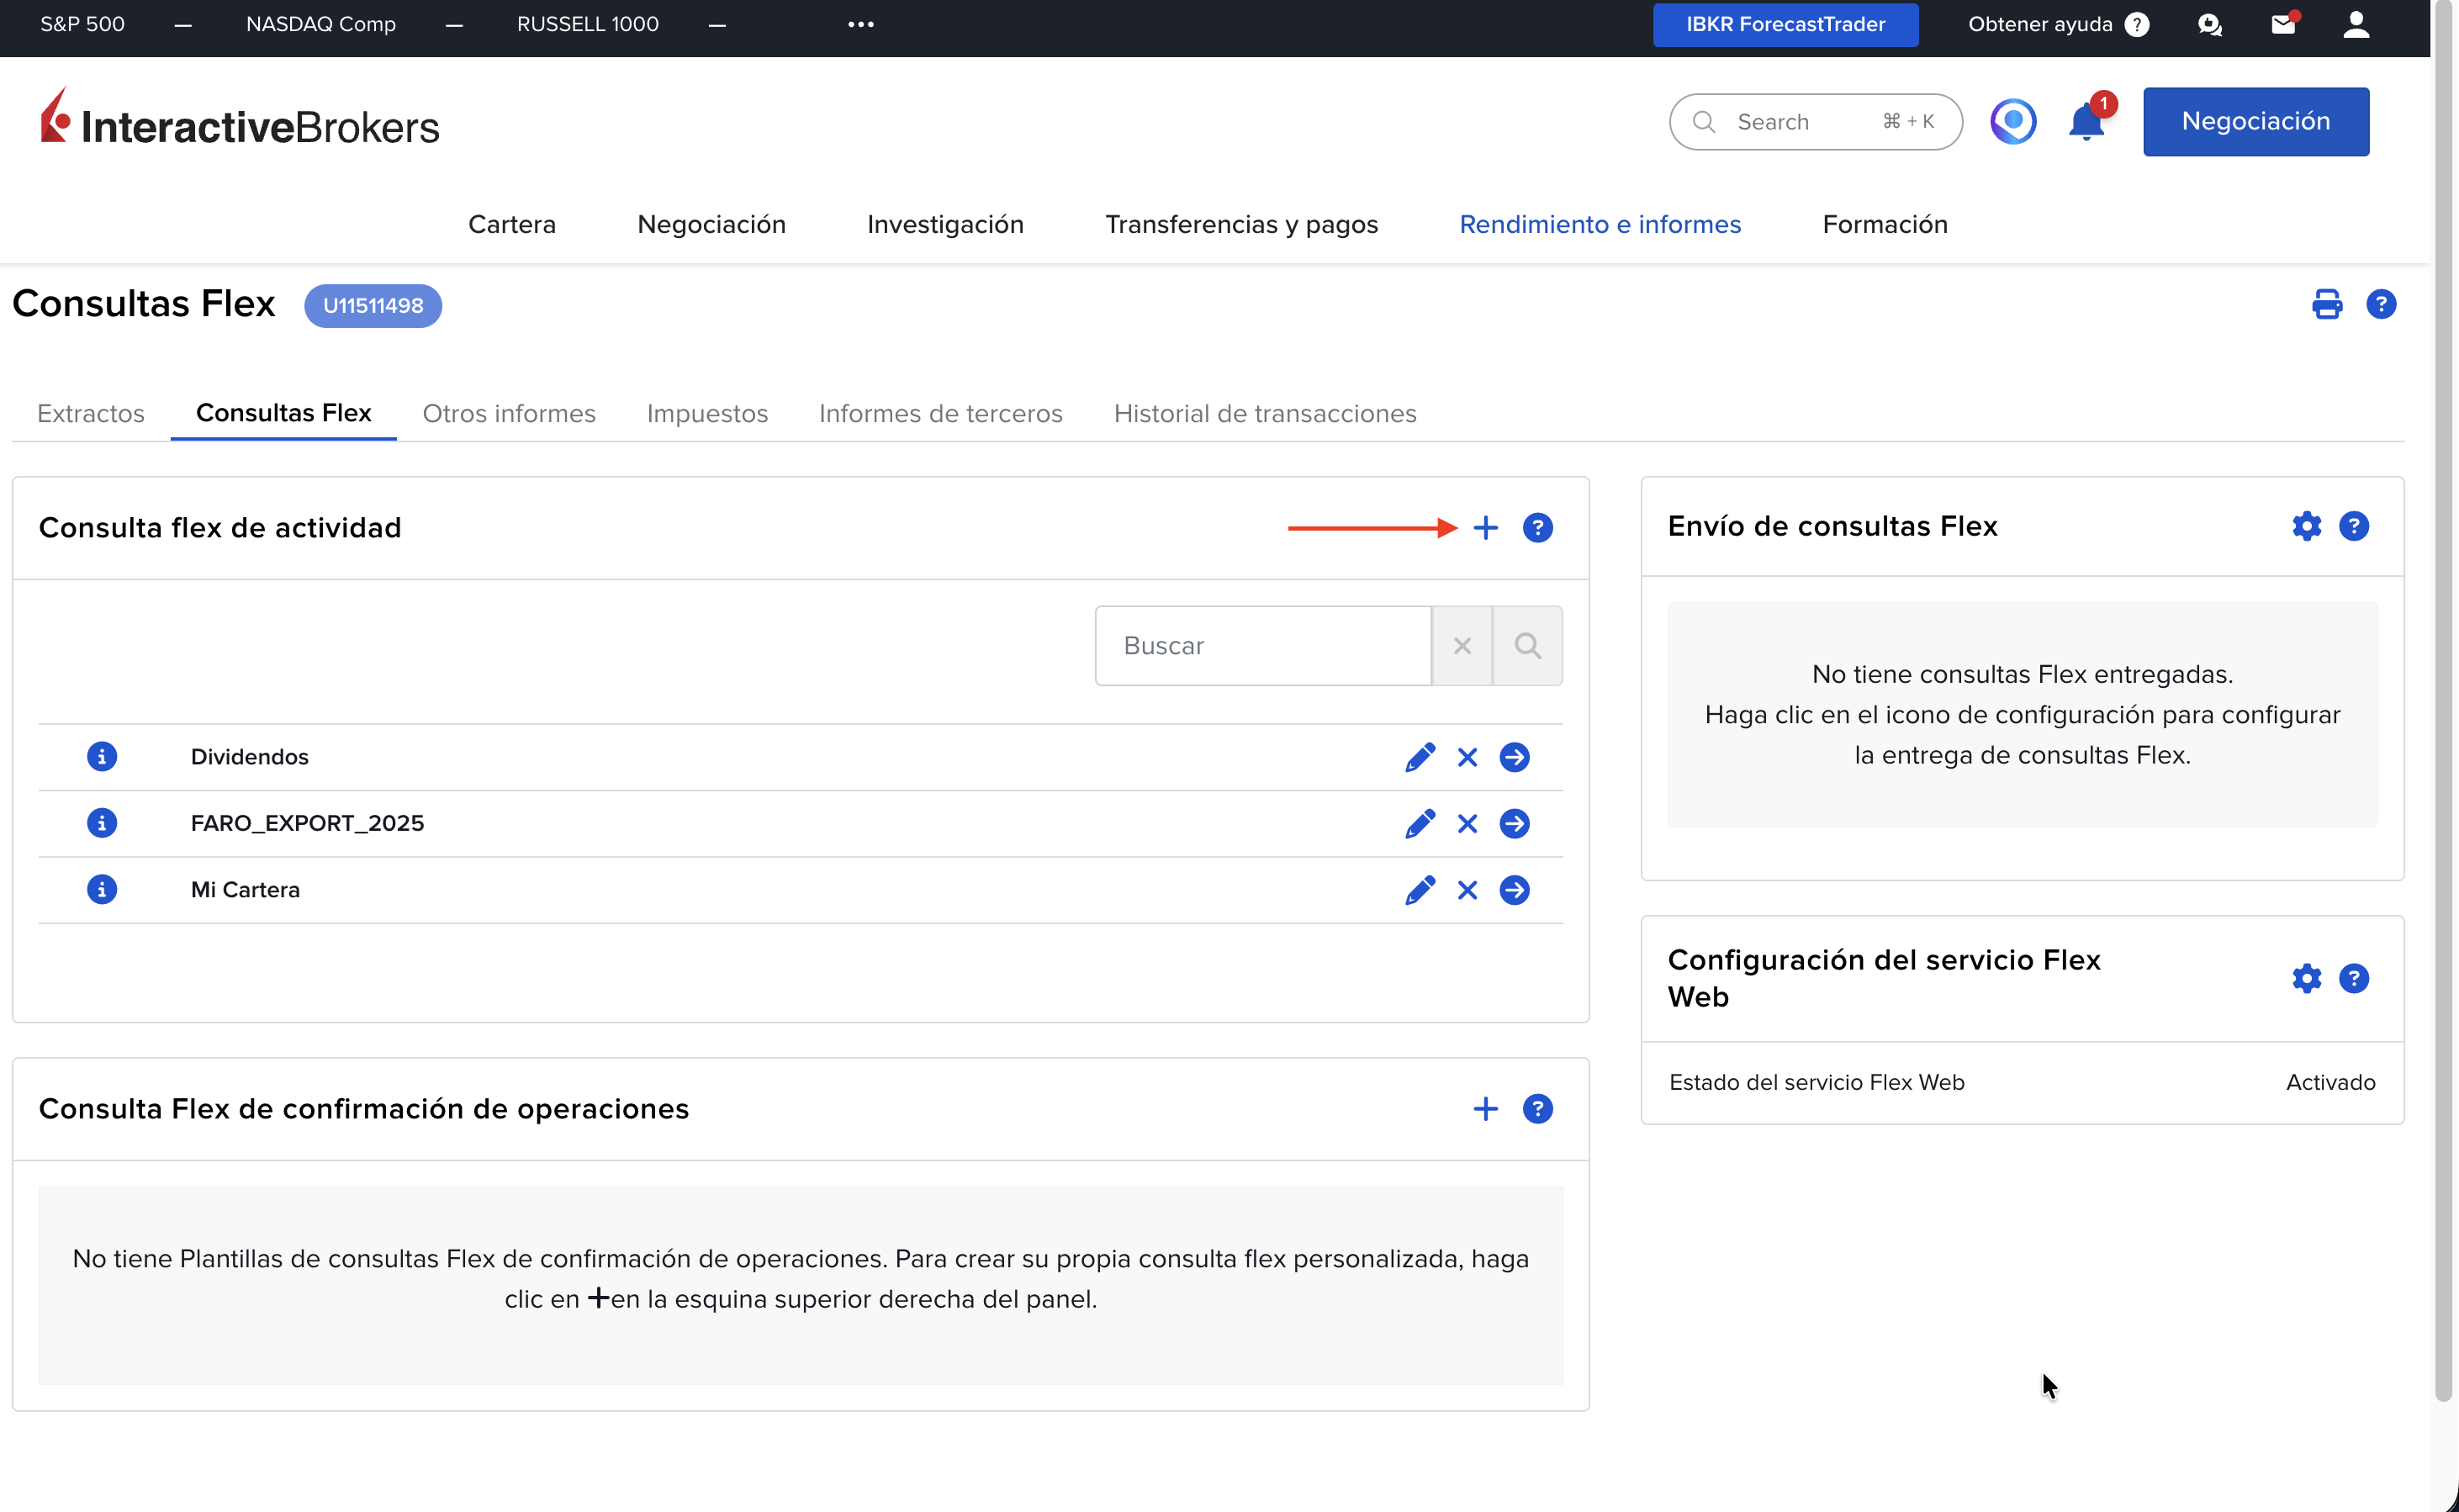Select the RUSSELL 1000 ticker
The height and width of the screenshot is (1512, 2459).
(x=588, y=24)
